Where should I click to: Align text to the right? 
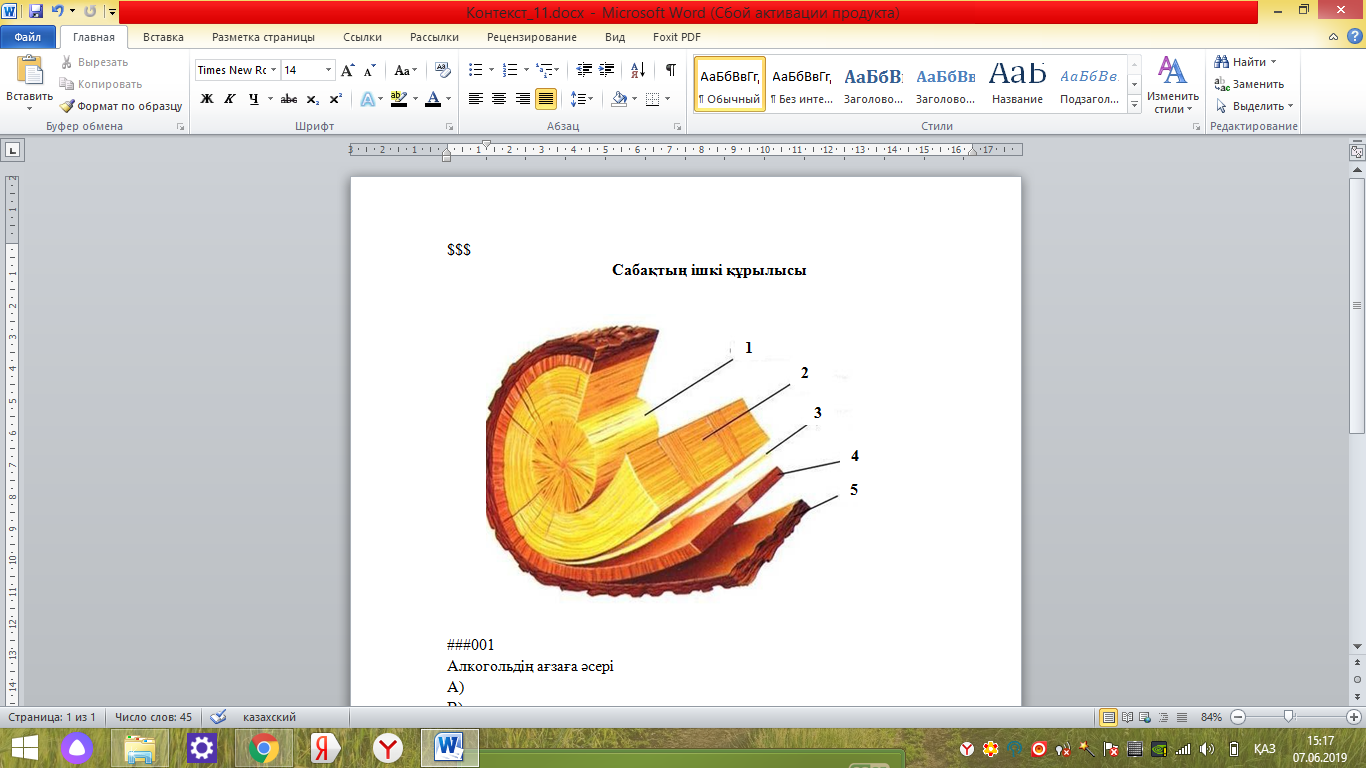point(522,99)
